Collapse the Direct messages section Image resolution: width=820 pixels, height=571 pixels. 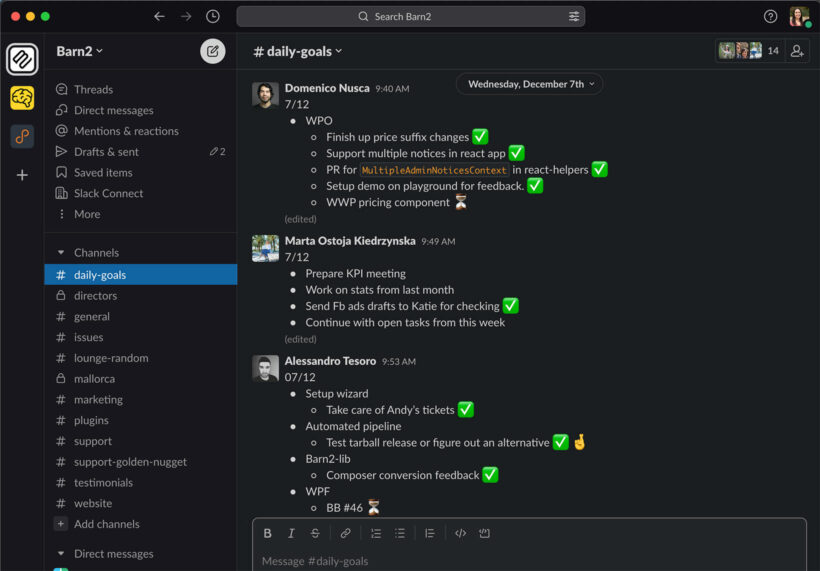click(61, 553)
